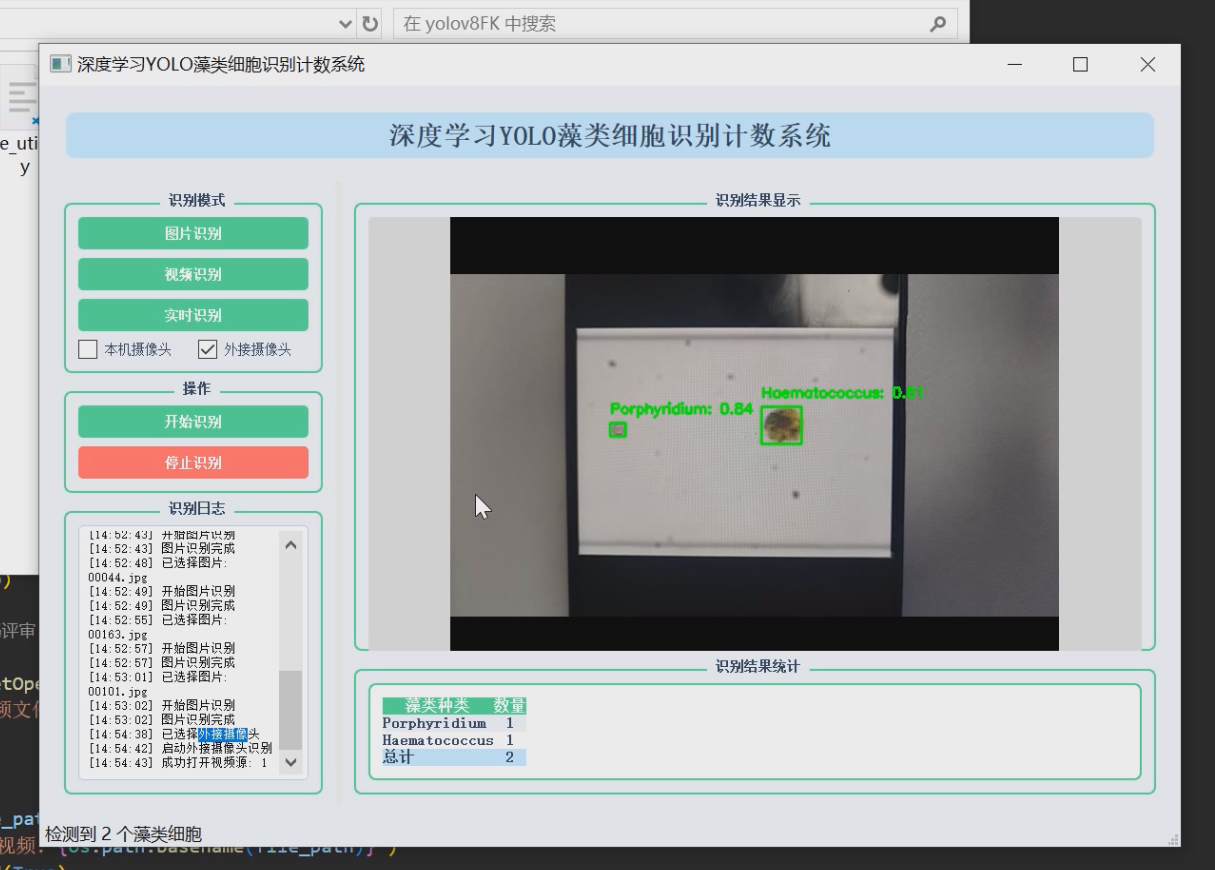Select 图片识别 image recognition mode
Viewport: 1215px width, 870px height.
(x=193, y=233)
